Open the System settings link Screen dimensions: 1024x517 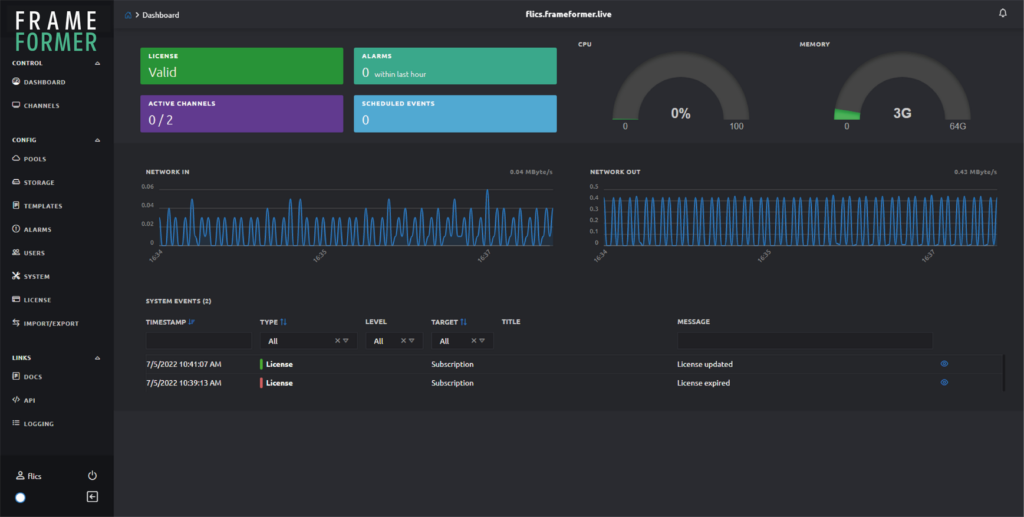31,276
